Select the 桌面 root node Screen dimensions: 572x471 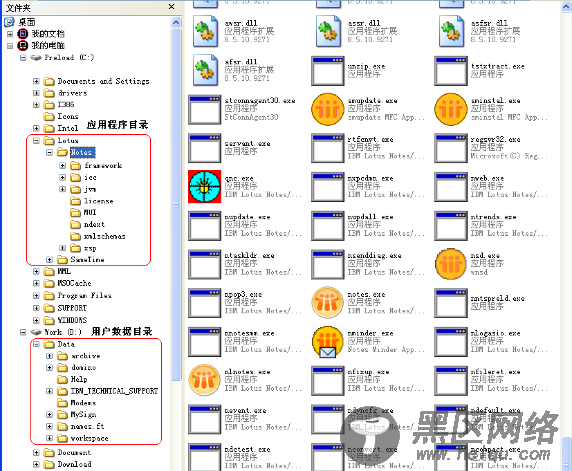coord(20,22)
